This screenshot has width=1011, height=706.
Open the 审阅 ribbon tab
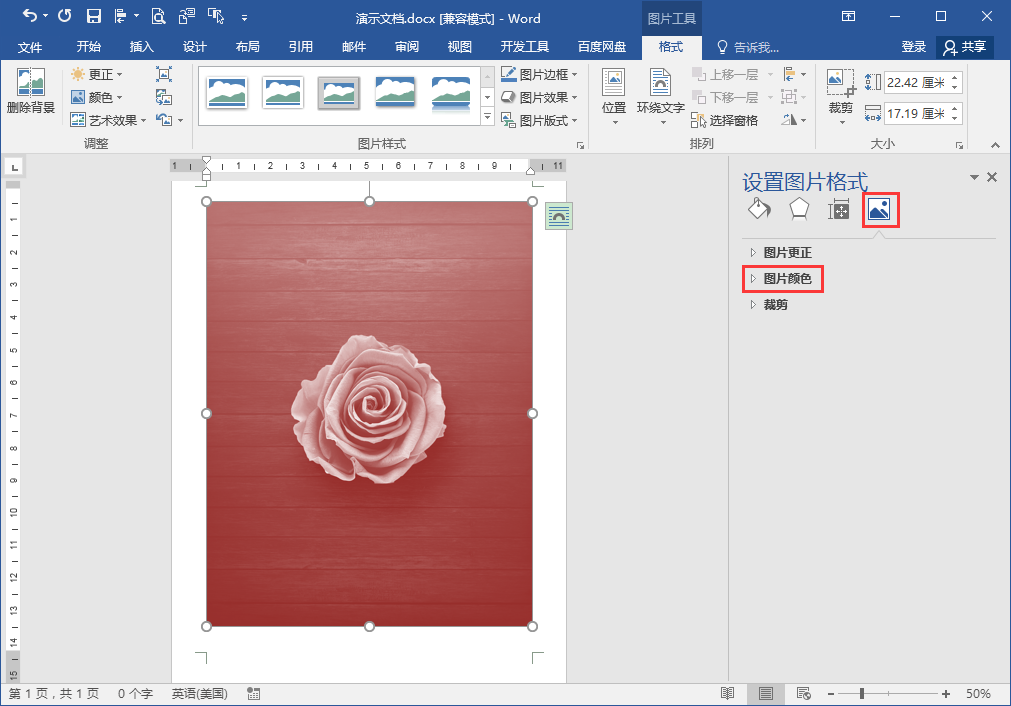pos(407,46)
